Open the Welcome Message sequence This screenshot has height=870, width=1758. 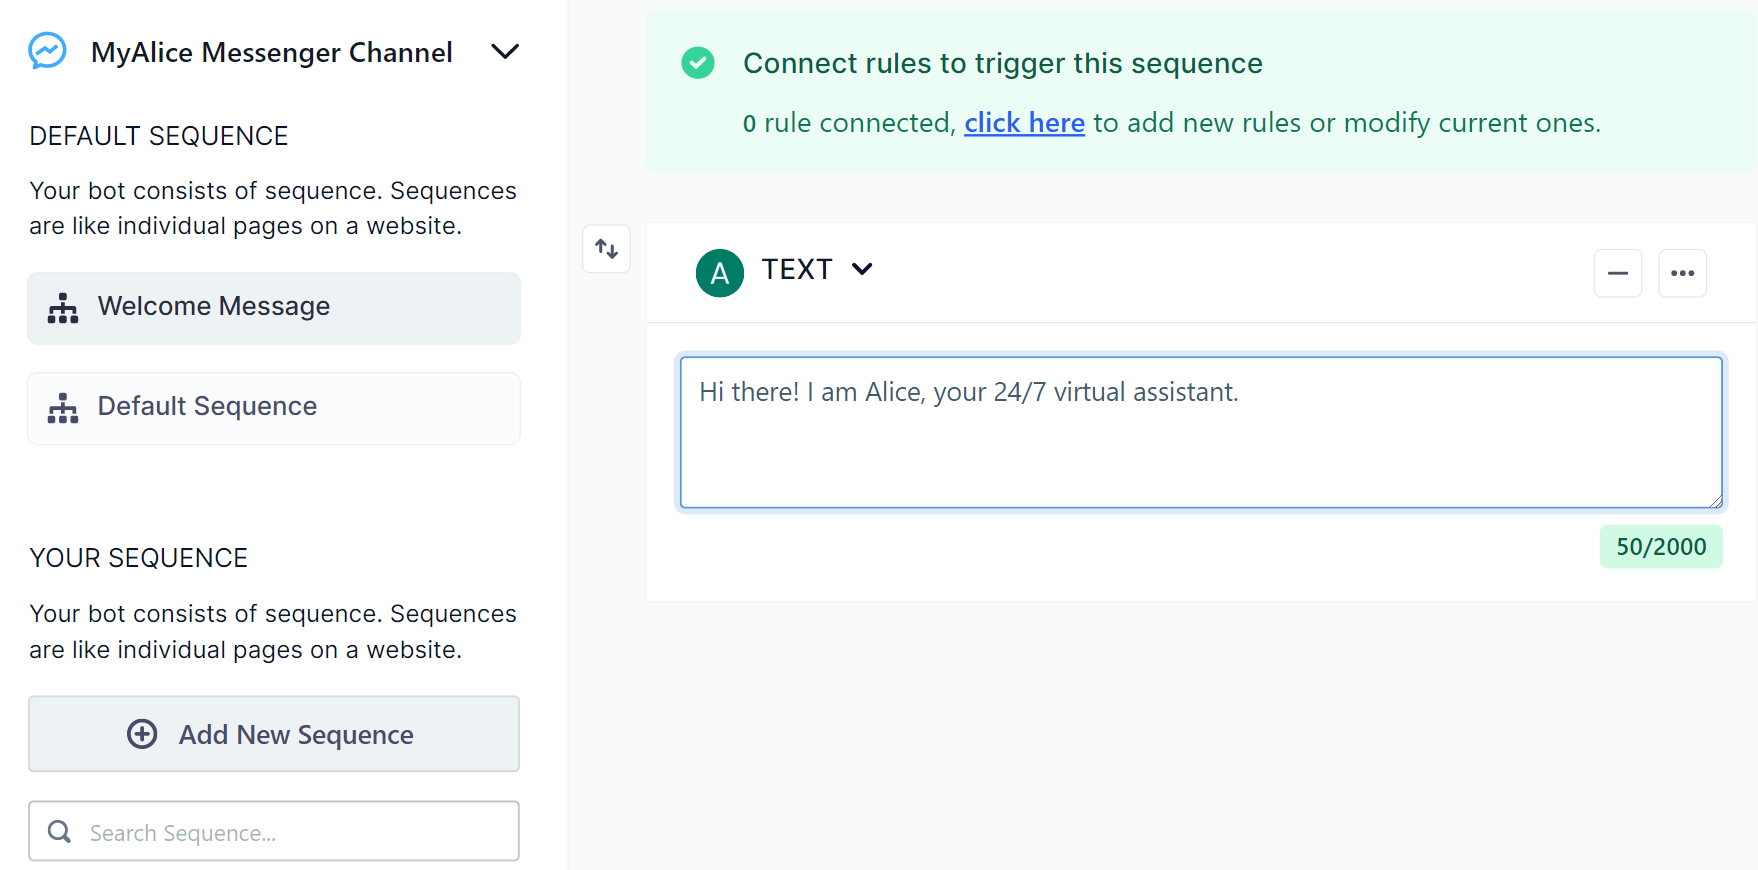click(274, 308)
